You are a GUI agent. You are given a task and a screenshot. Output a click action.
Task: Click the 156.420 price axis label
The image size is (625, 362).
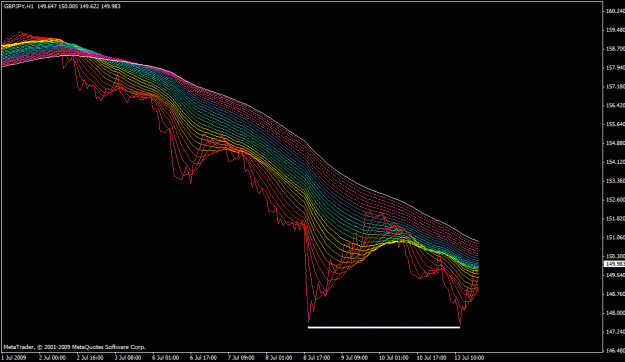point(615,105)
